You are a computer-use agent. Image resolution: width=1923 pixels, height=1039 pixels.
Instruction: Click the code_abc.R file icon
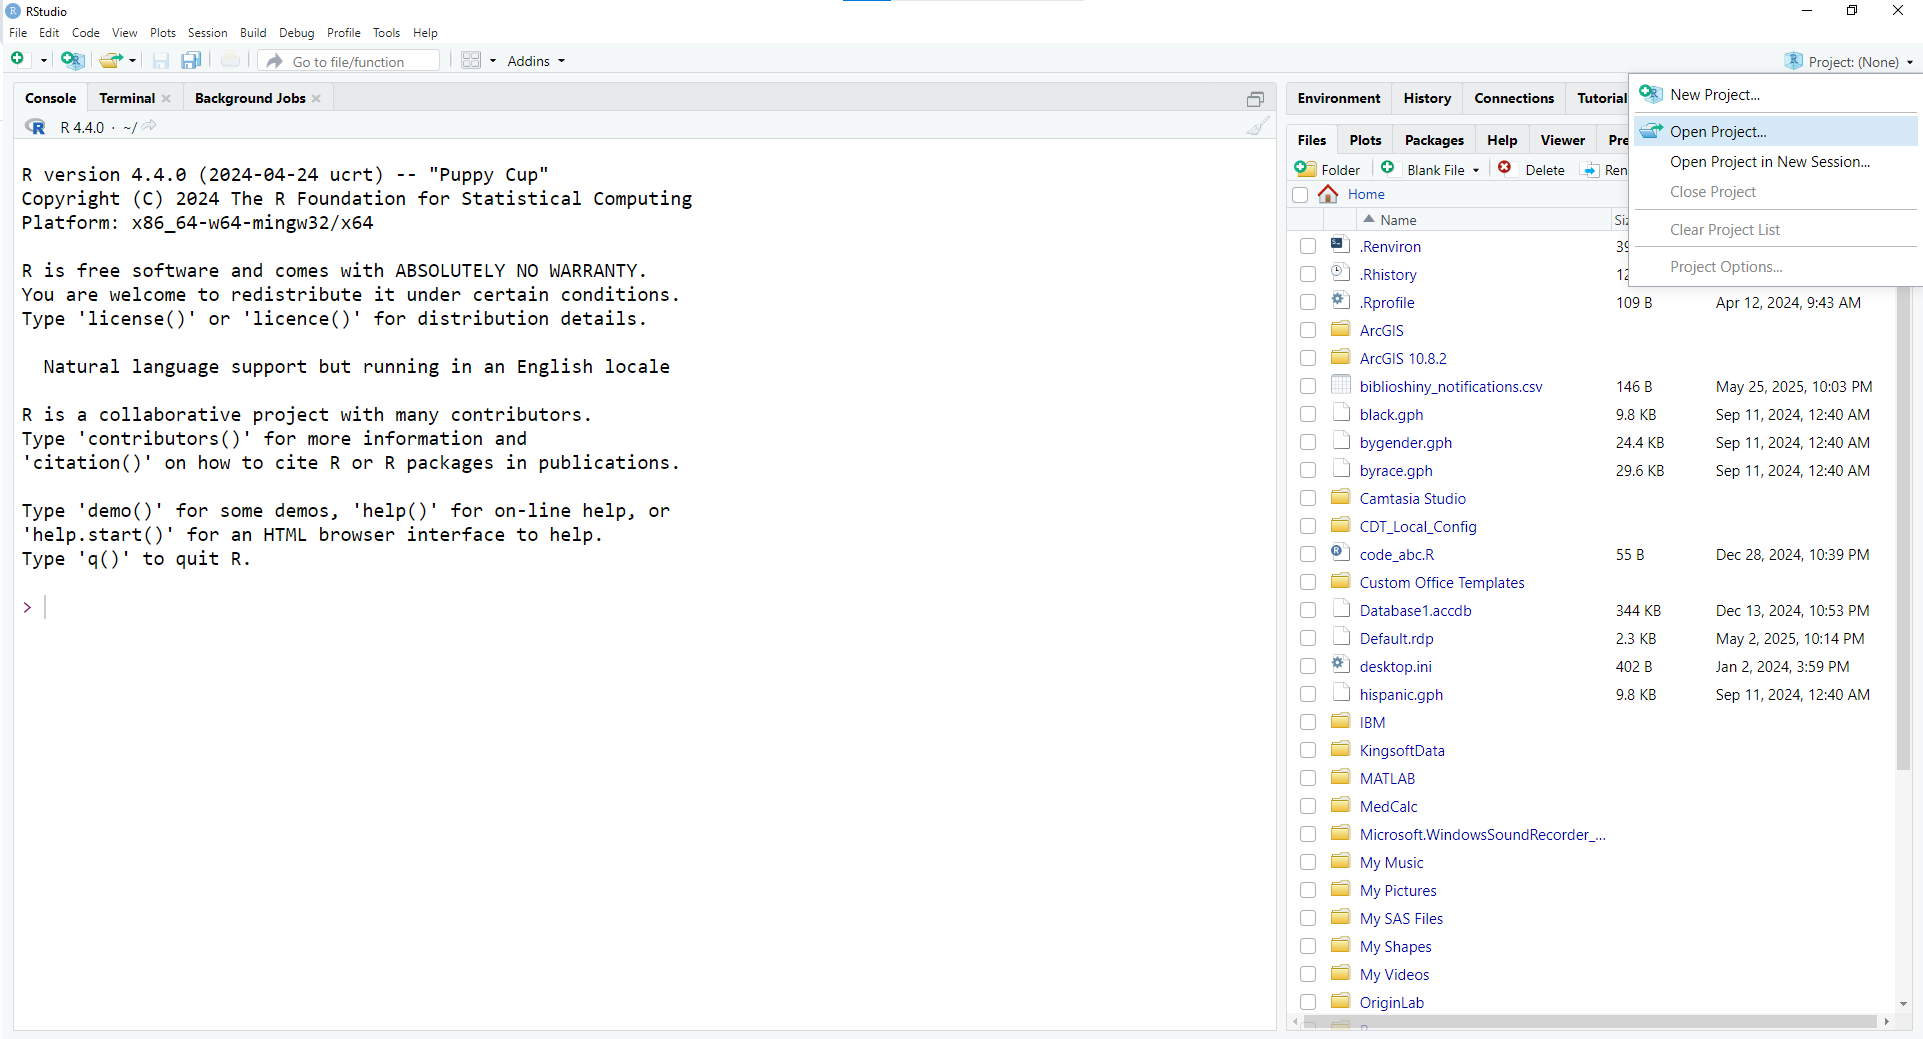1341,553
